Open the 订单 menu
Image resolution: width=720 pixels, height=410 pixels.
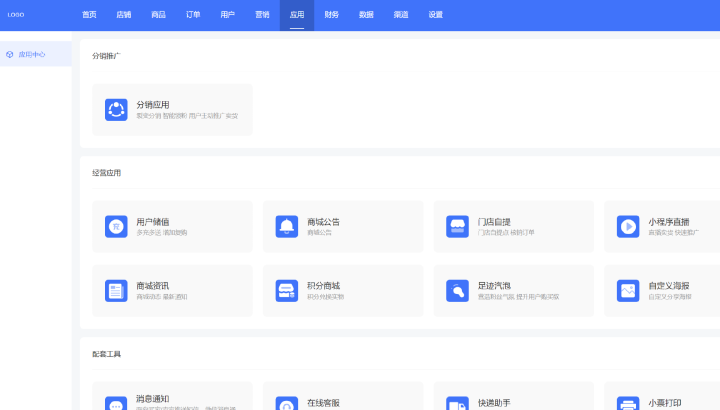click(x=193, y=15)
